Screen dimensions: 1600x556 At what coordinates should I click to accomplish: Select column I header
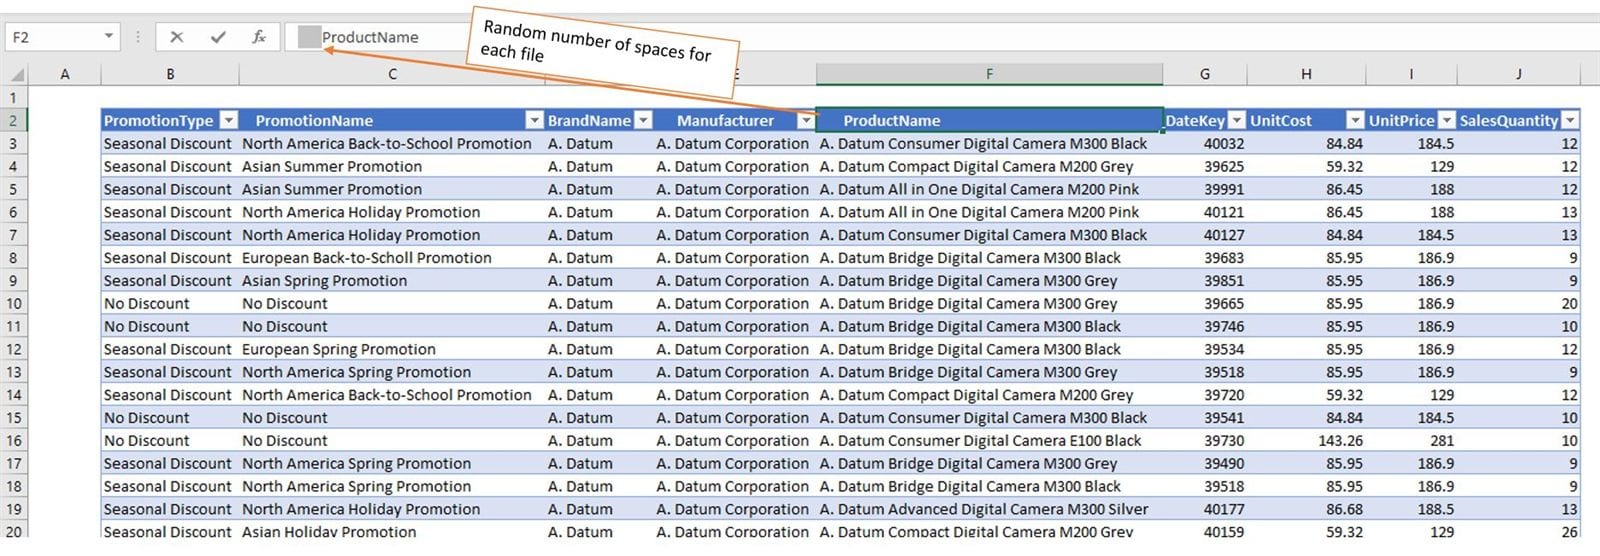pyautogui.click(x=1411, y=74)
